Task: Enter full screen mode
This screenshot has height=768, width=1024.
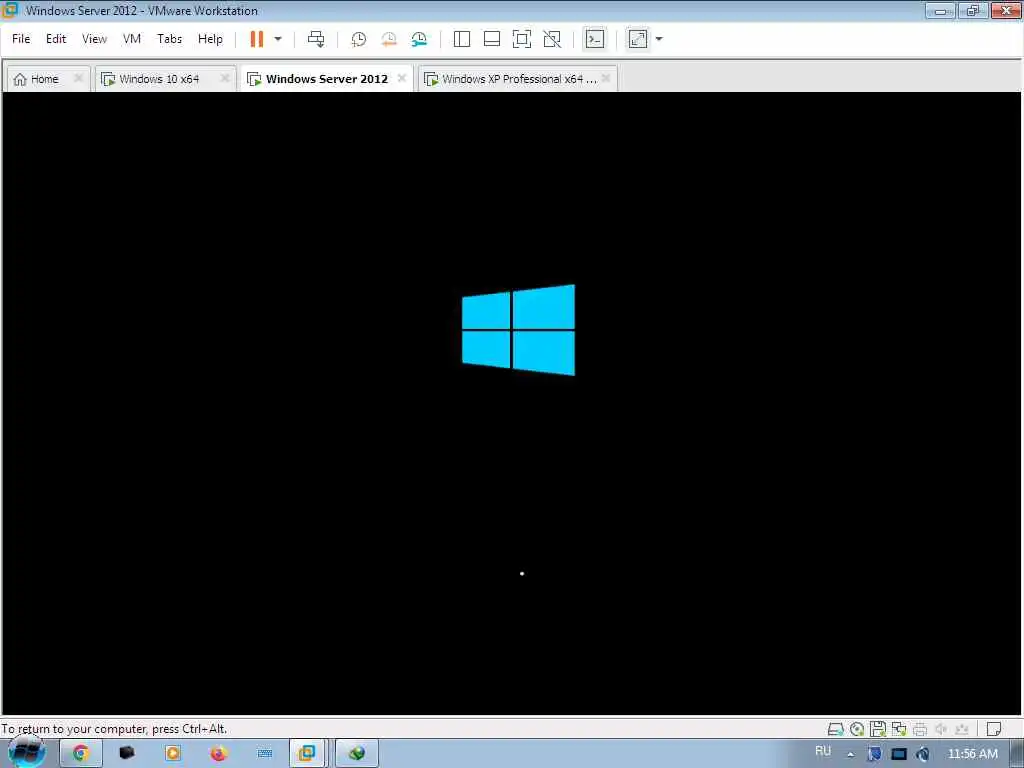Action: click(x=522, y=39)
